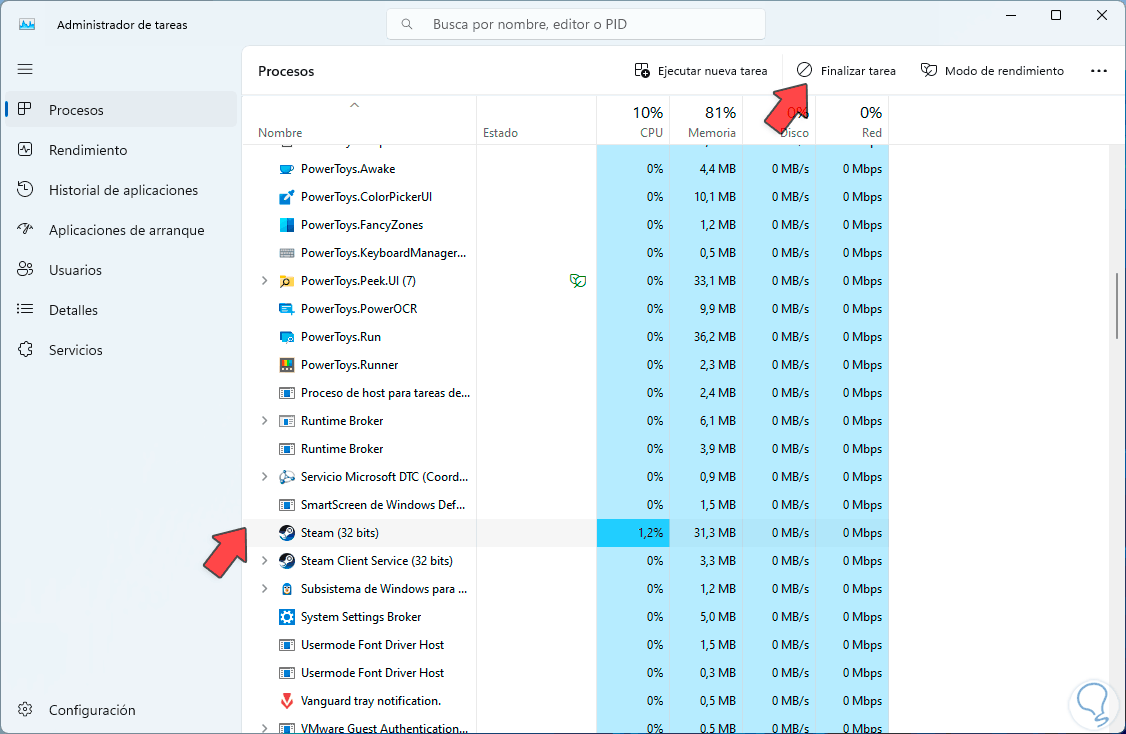Expand the PowerToys.Peek.UI (7) group
The width and height of the screenshot is (1126, 734).
[x=264, y=281]
